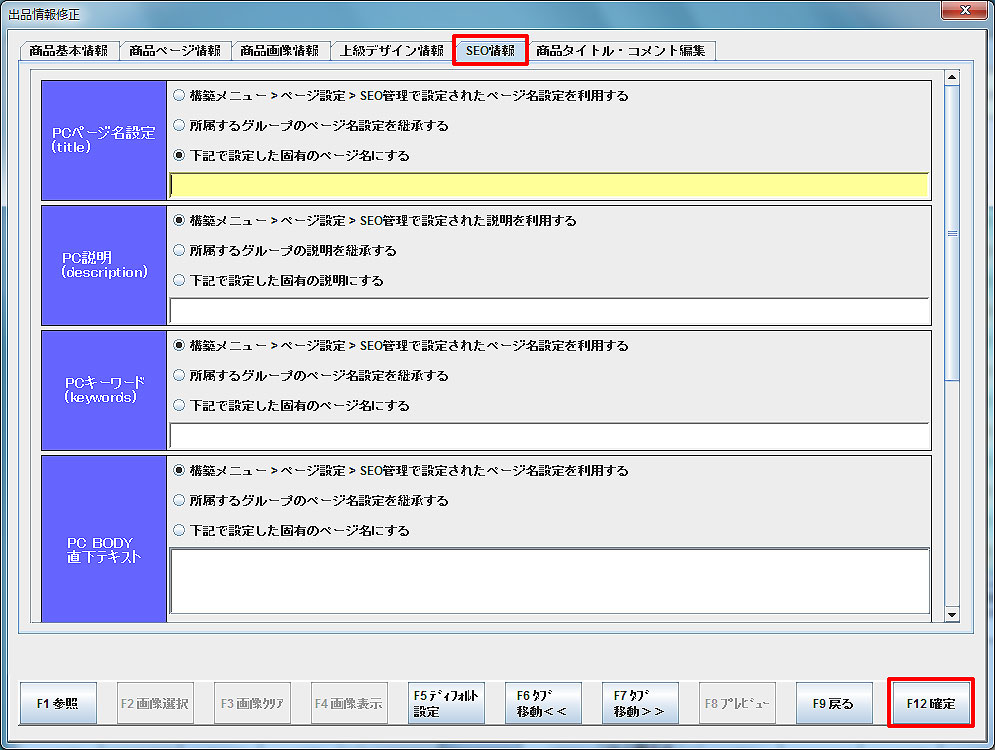
Task: Choose group inheritance radio for PCページ名設定
Action: 179,126
